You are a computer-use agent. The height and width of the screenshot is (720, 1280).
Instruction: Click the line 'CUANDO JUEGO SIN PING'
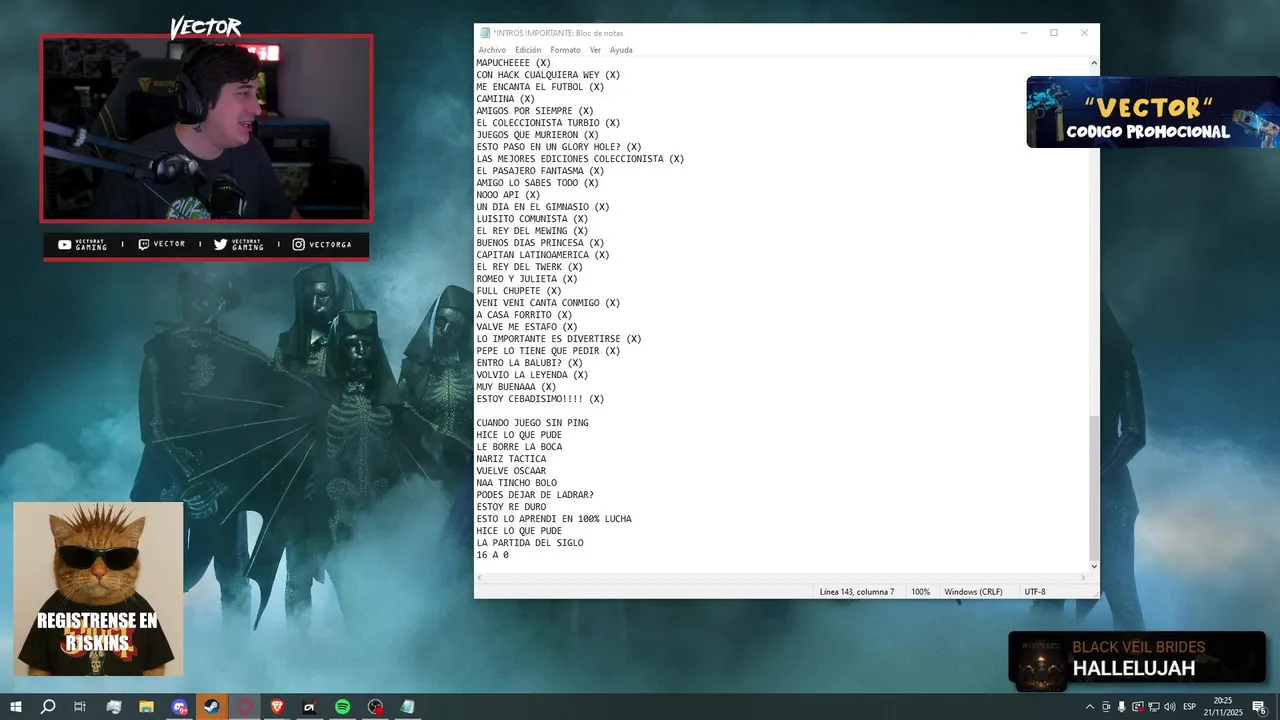point(532,423)
